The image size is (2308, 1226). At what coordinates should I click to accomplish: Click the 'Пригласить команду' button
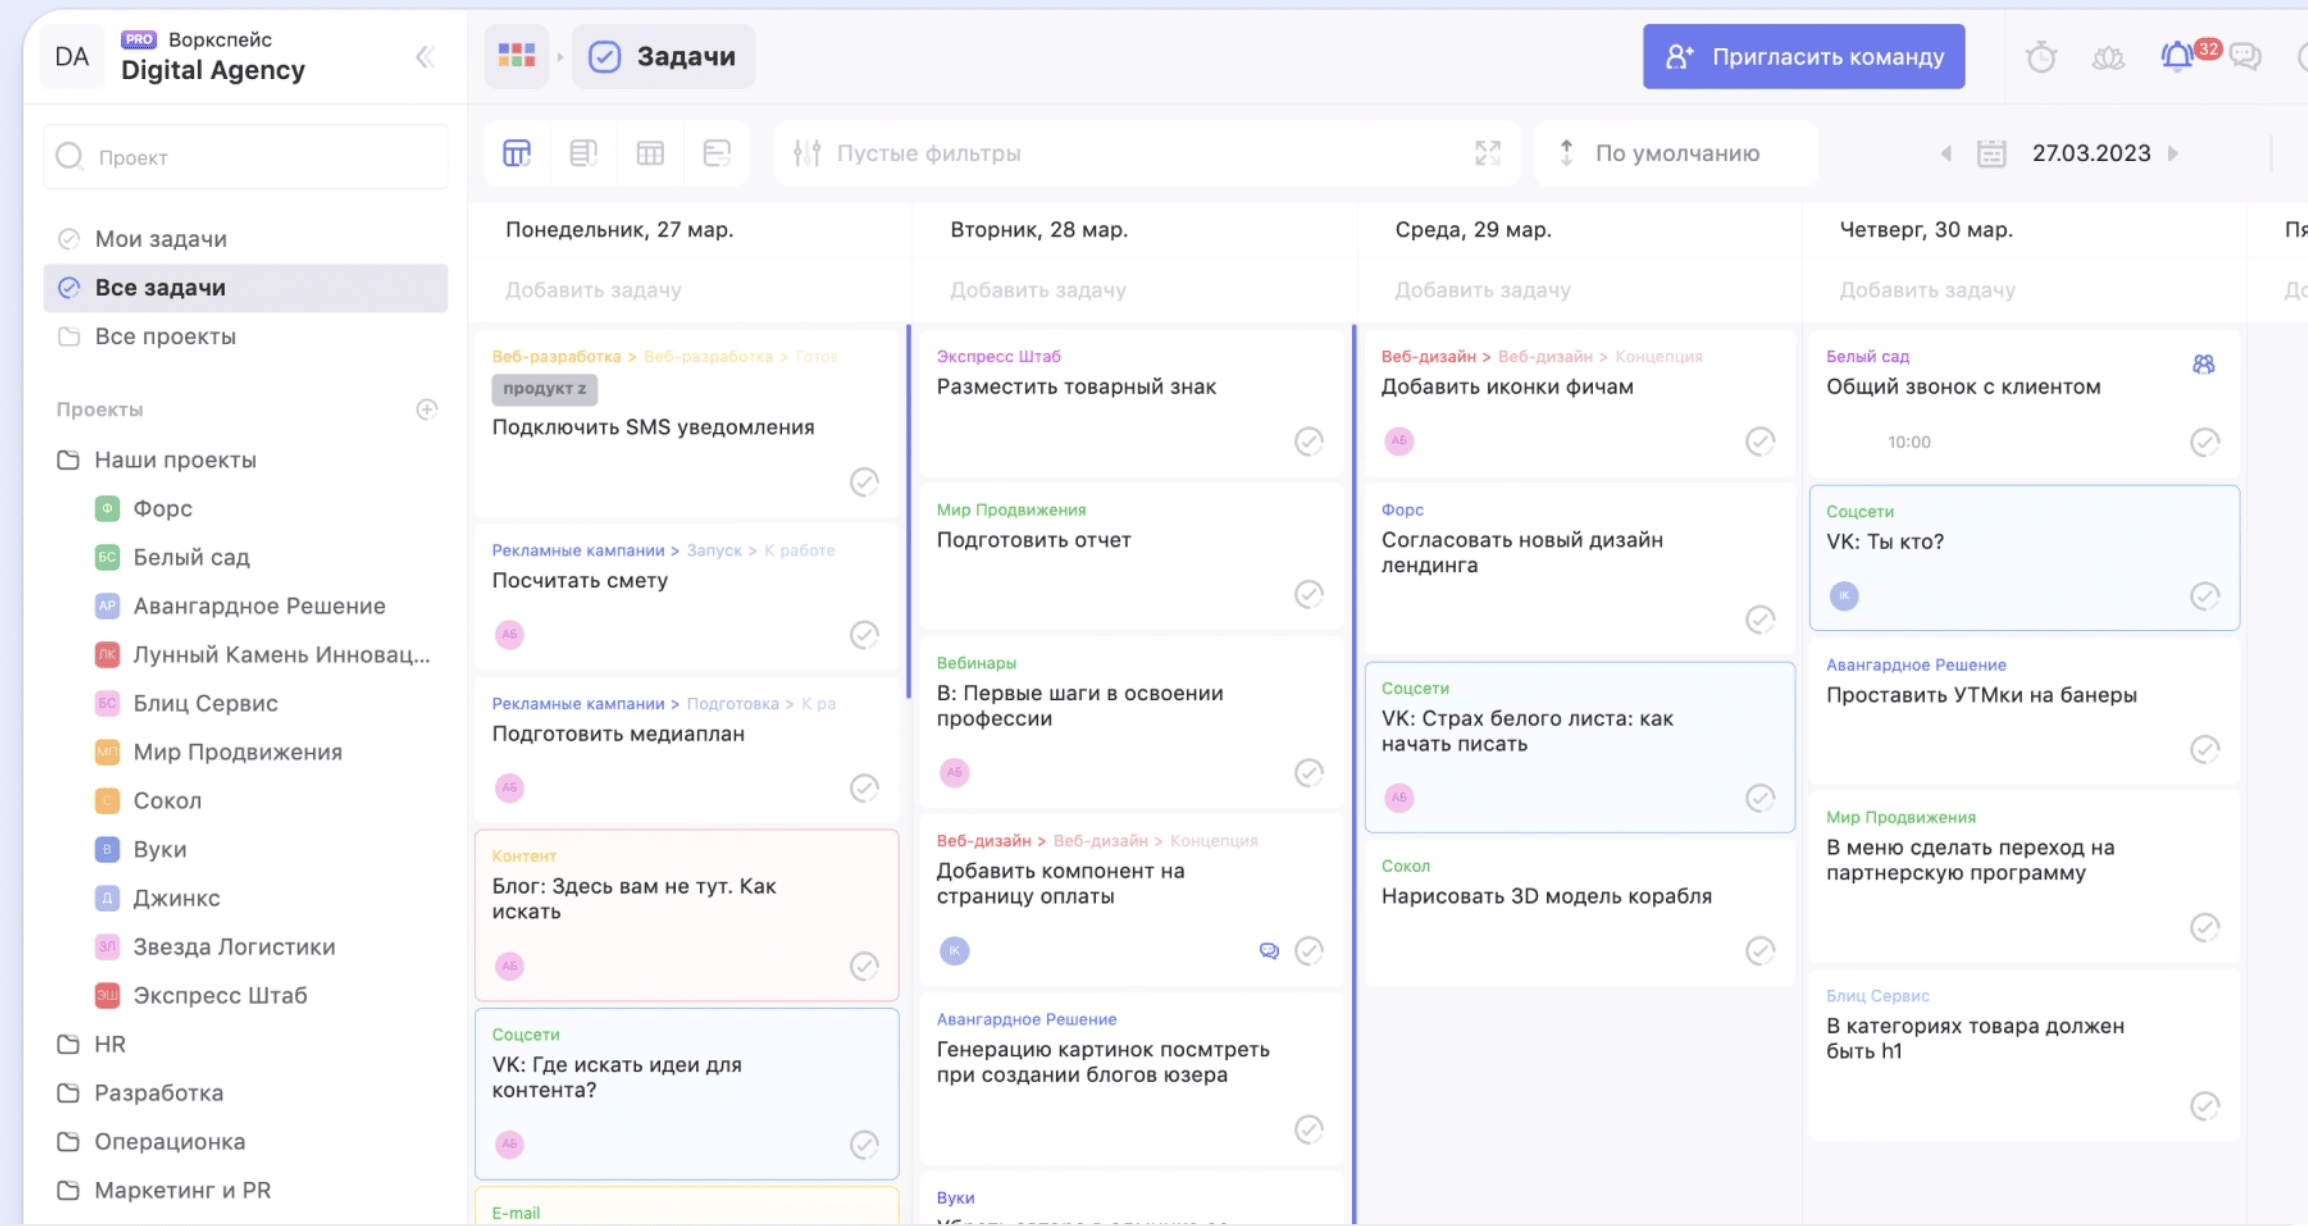pos(1803,57)
